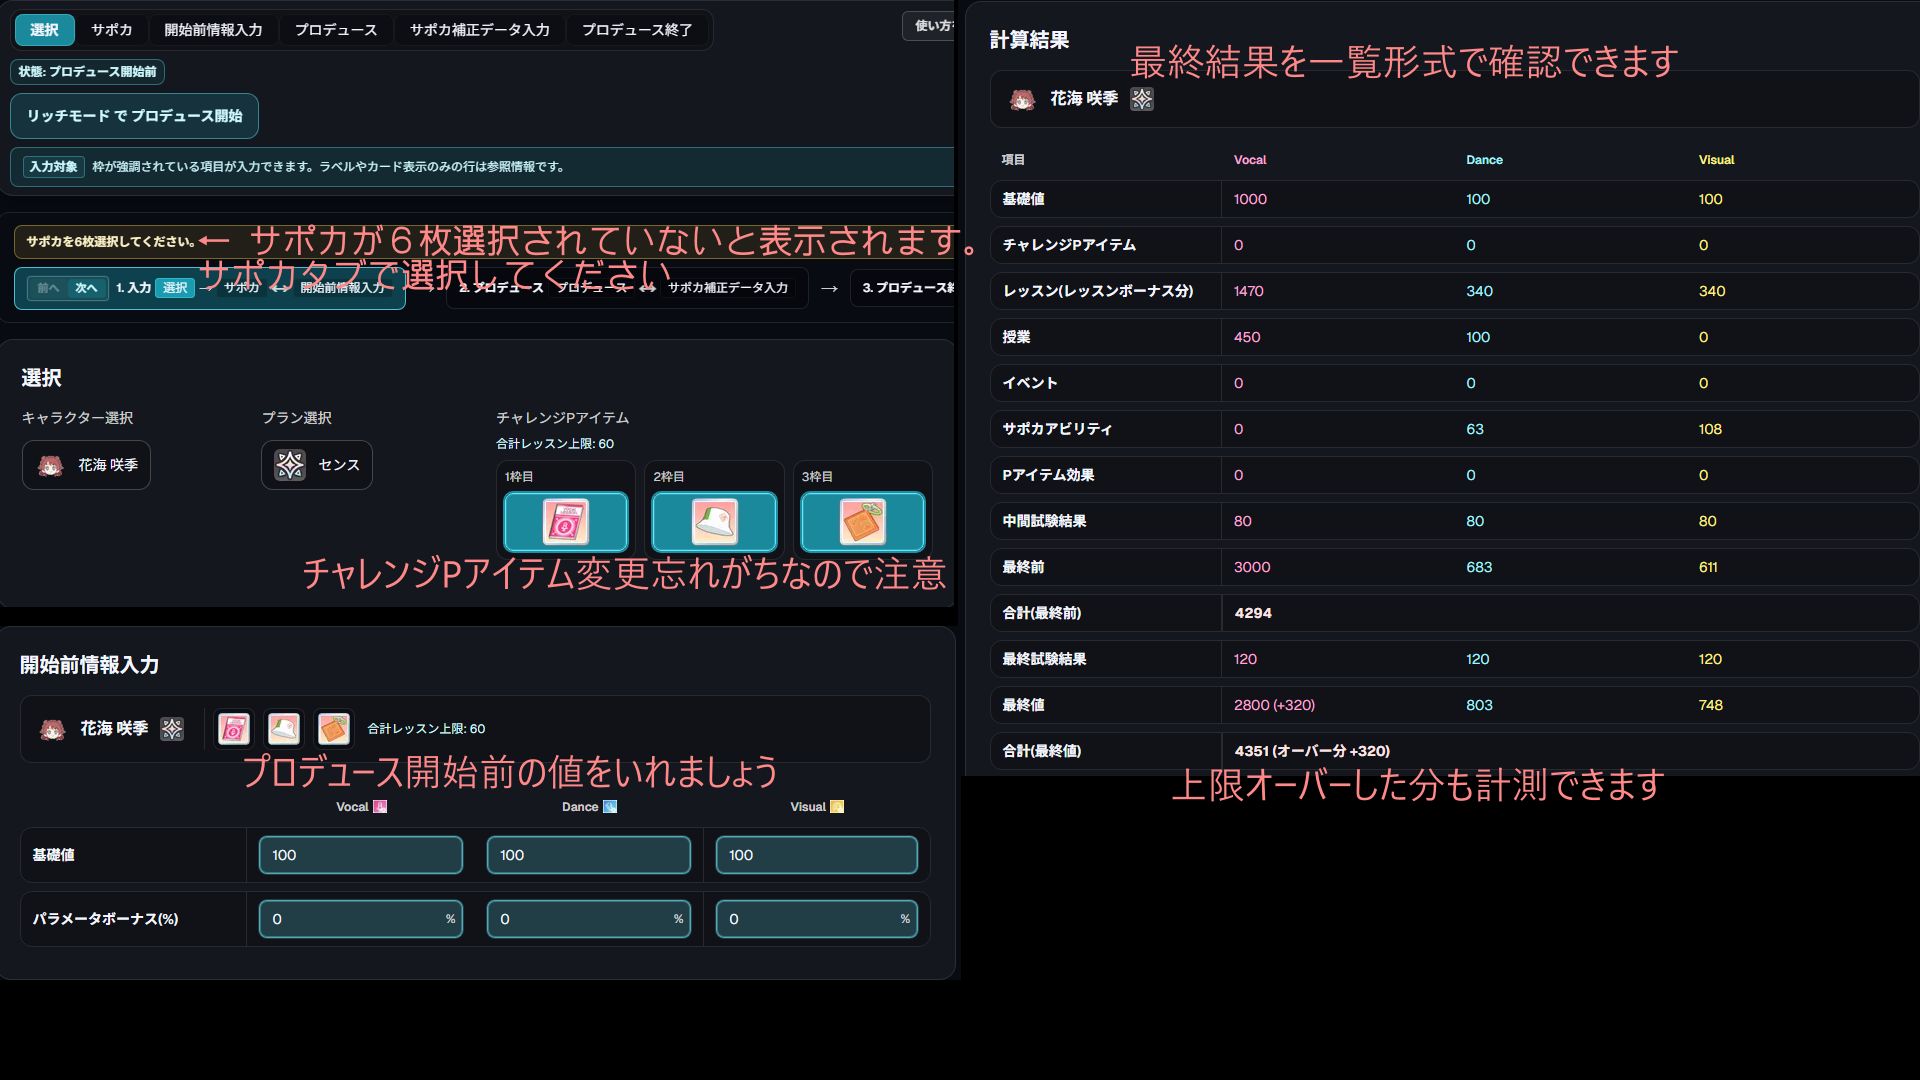Image resolution: width=1920 pixels, height=1080 pixels.
Task: Click the first item icon in 開始前情報入力
Action: click(x=233, y=729)
